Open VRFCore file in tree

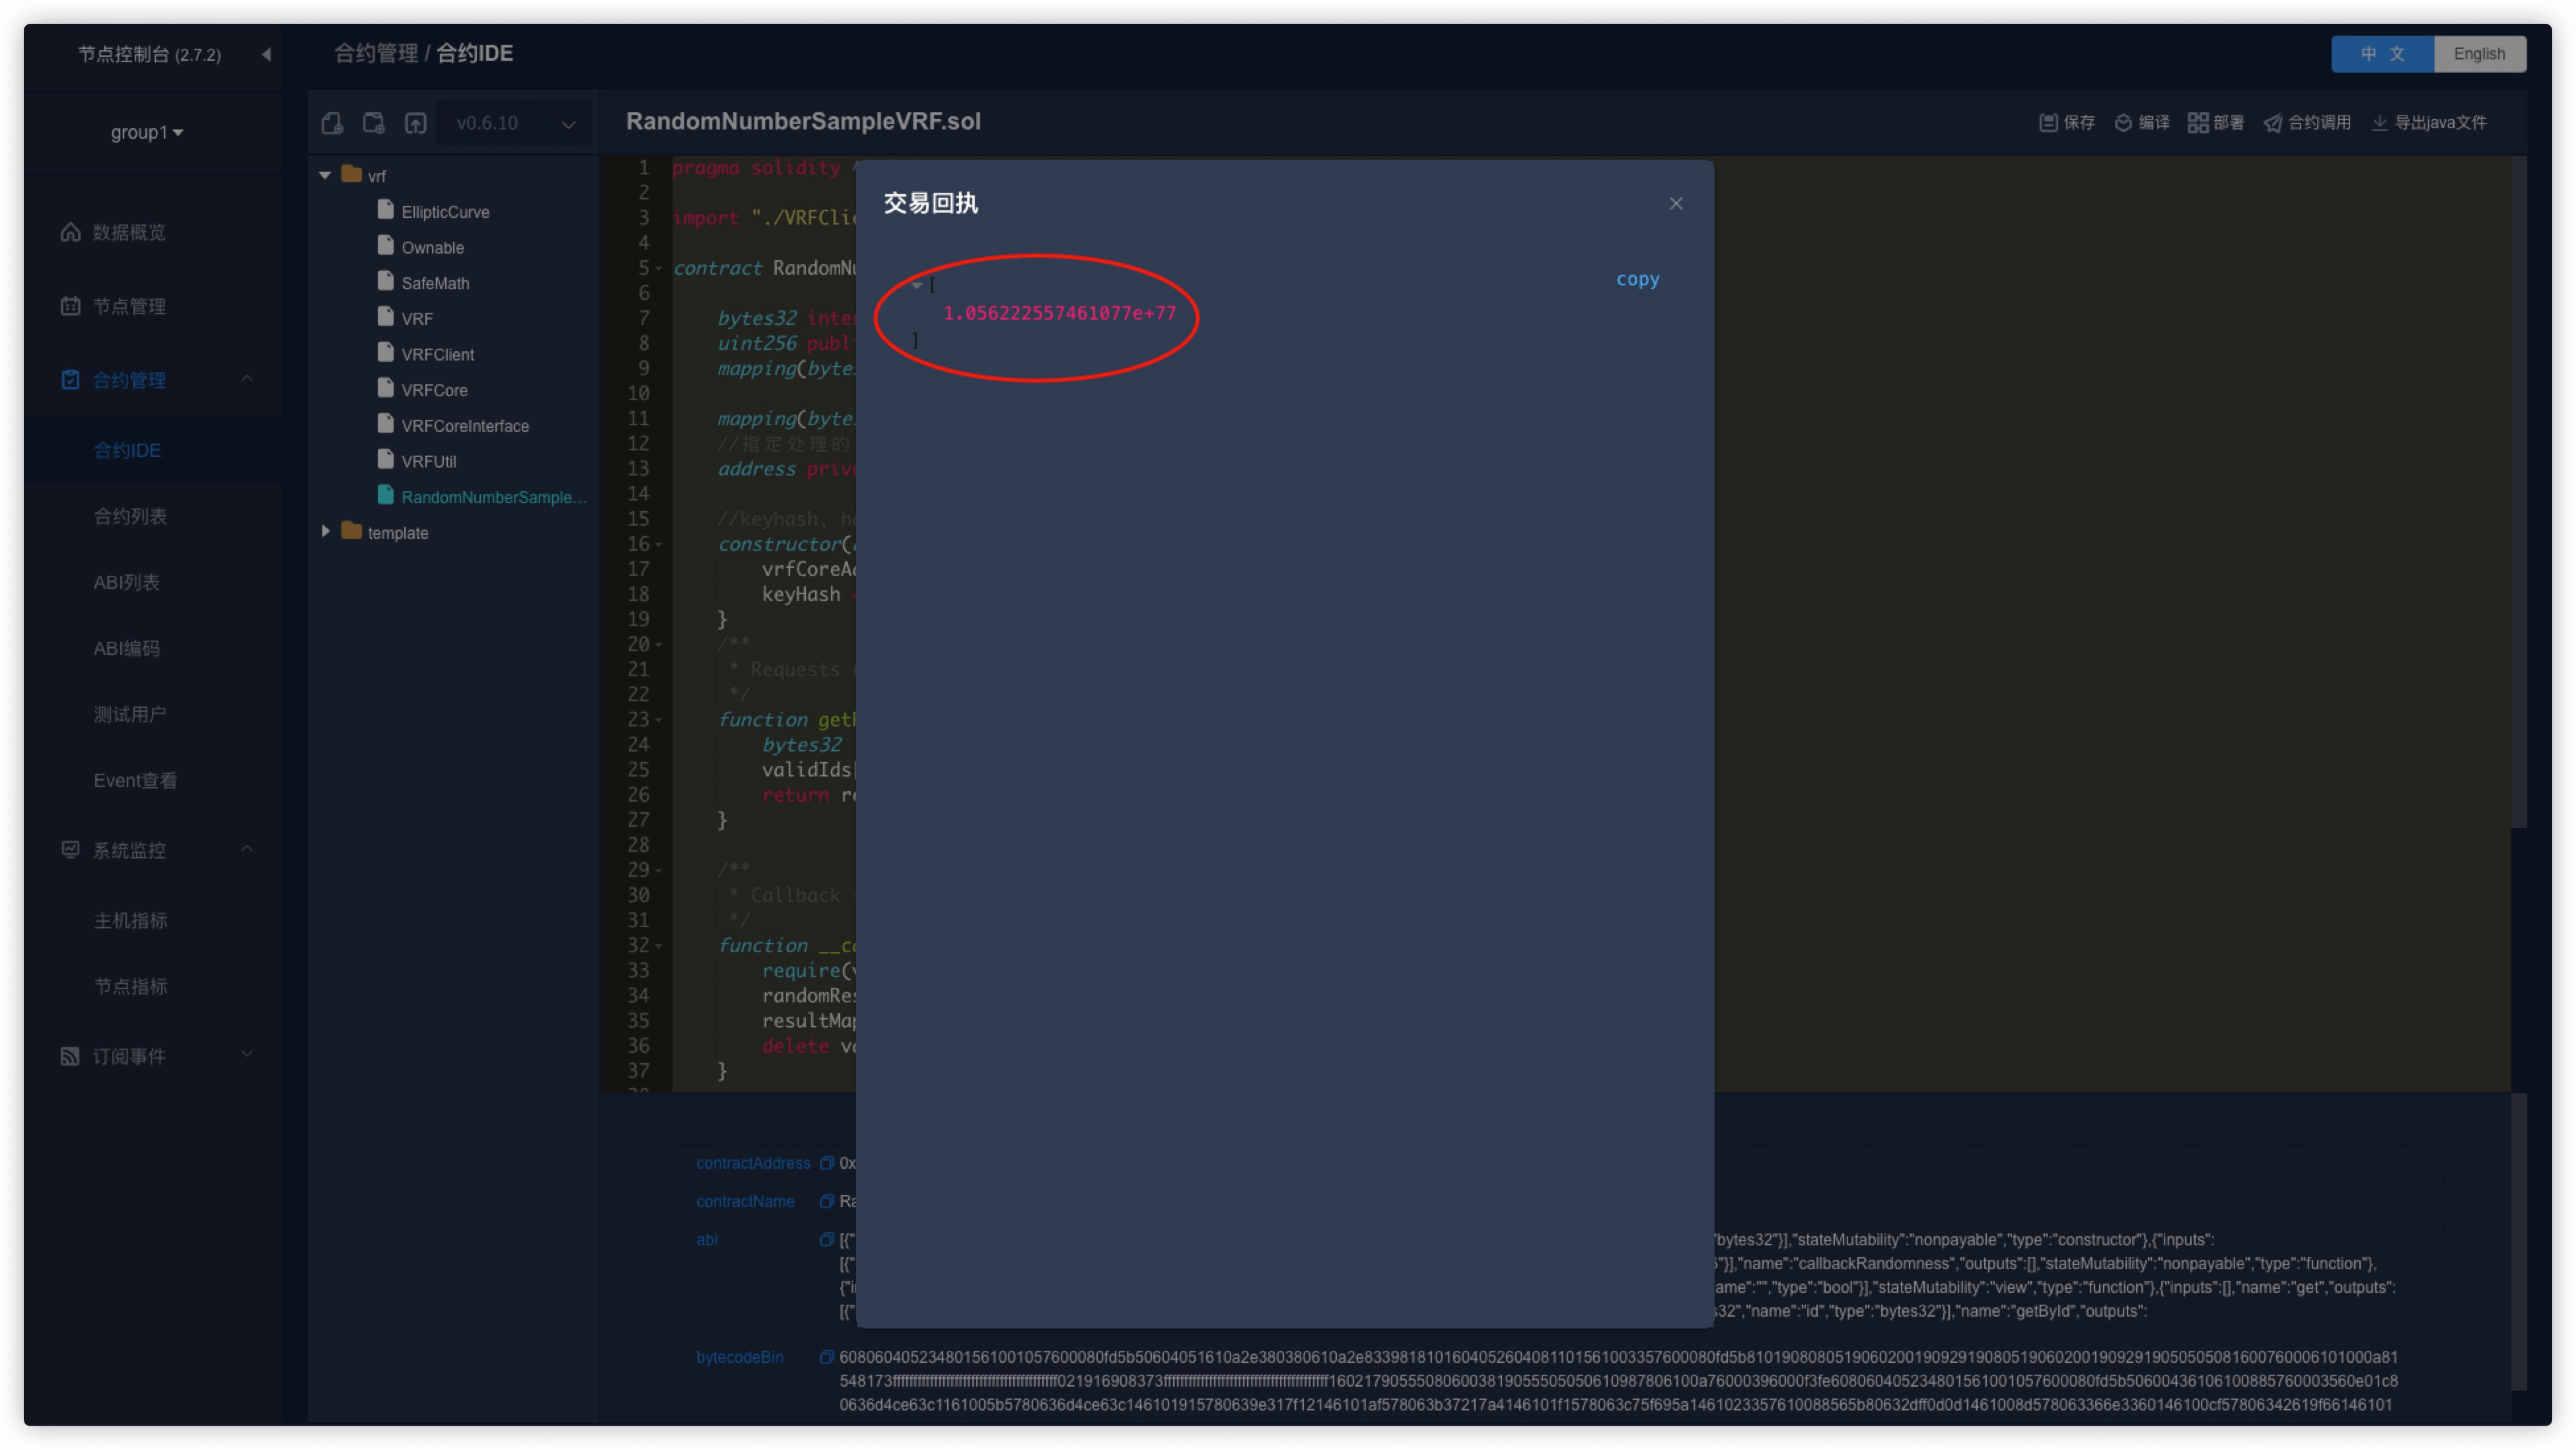pyautogui.click(x=434, y=390)
